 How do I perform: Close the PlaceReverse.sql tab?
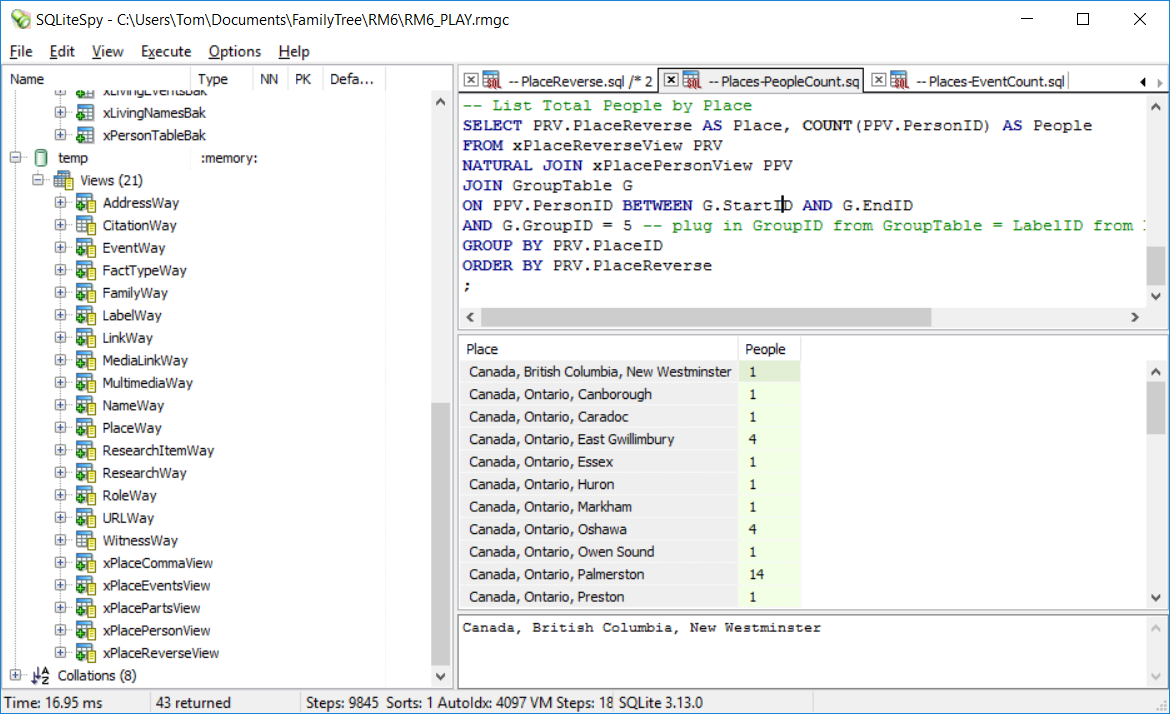(471, 80)
